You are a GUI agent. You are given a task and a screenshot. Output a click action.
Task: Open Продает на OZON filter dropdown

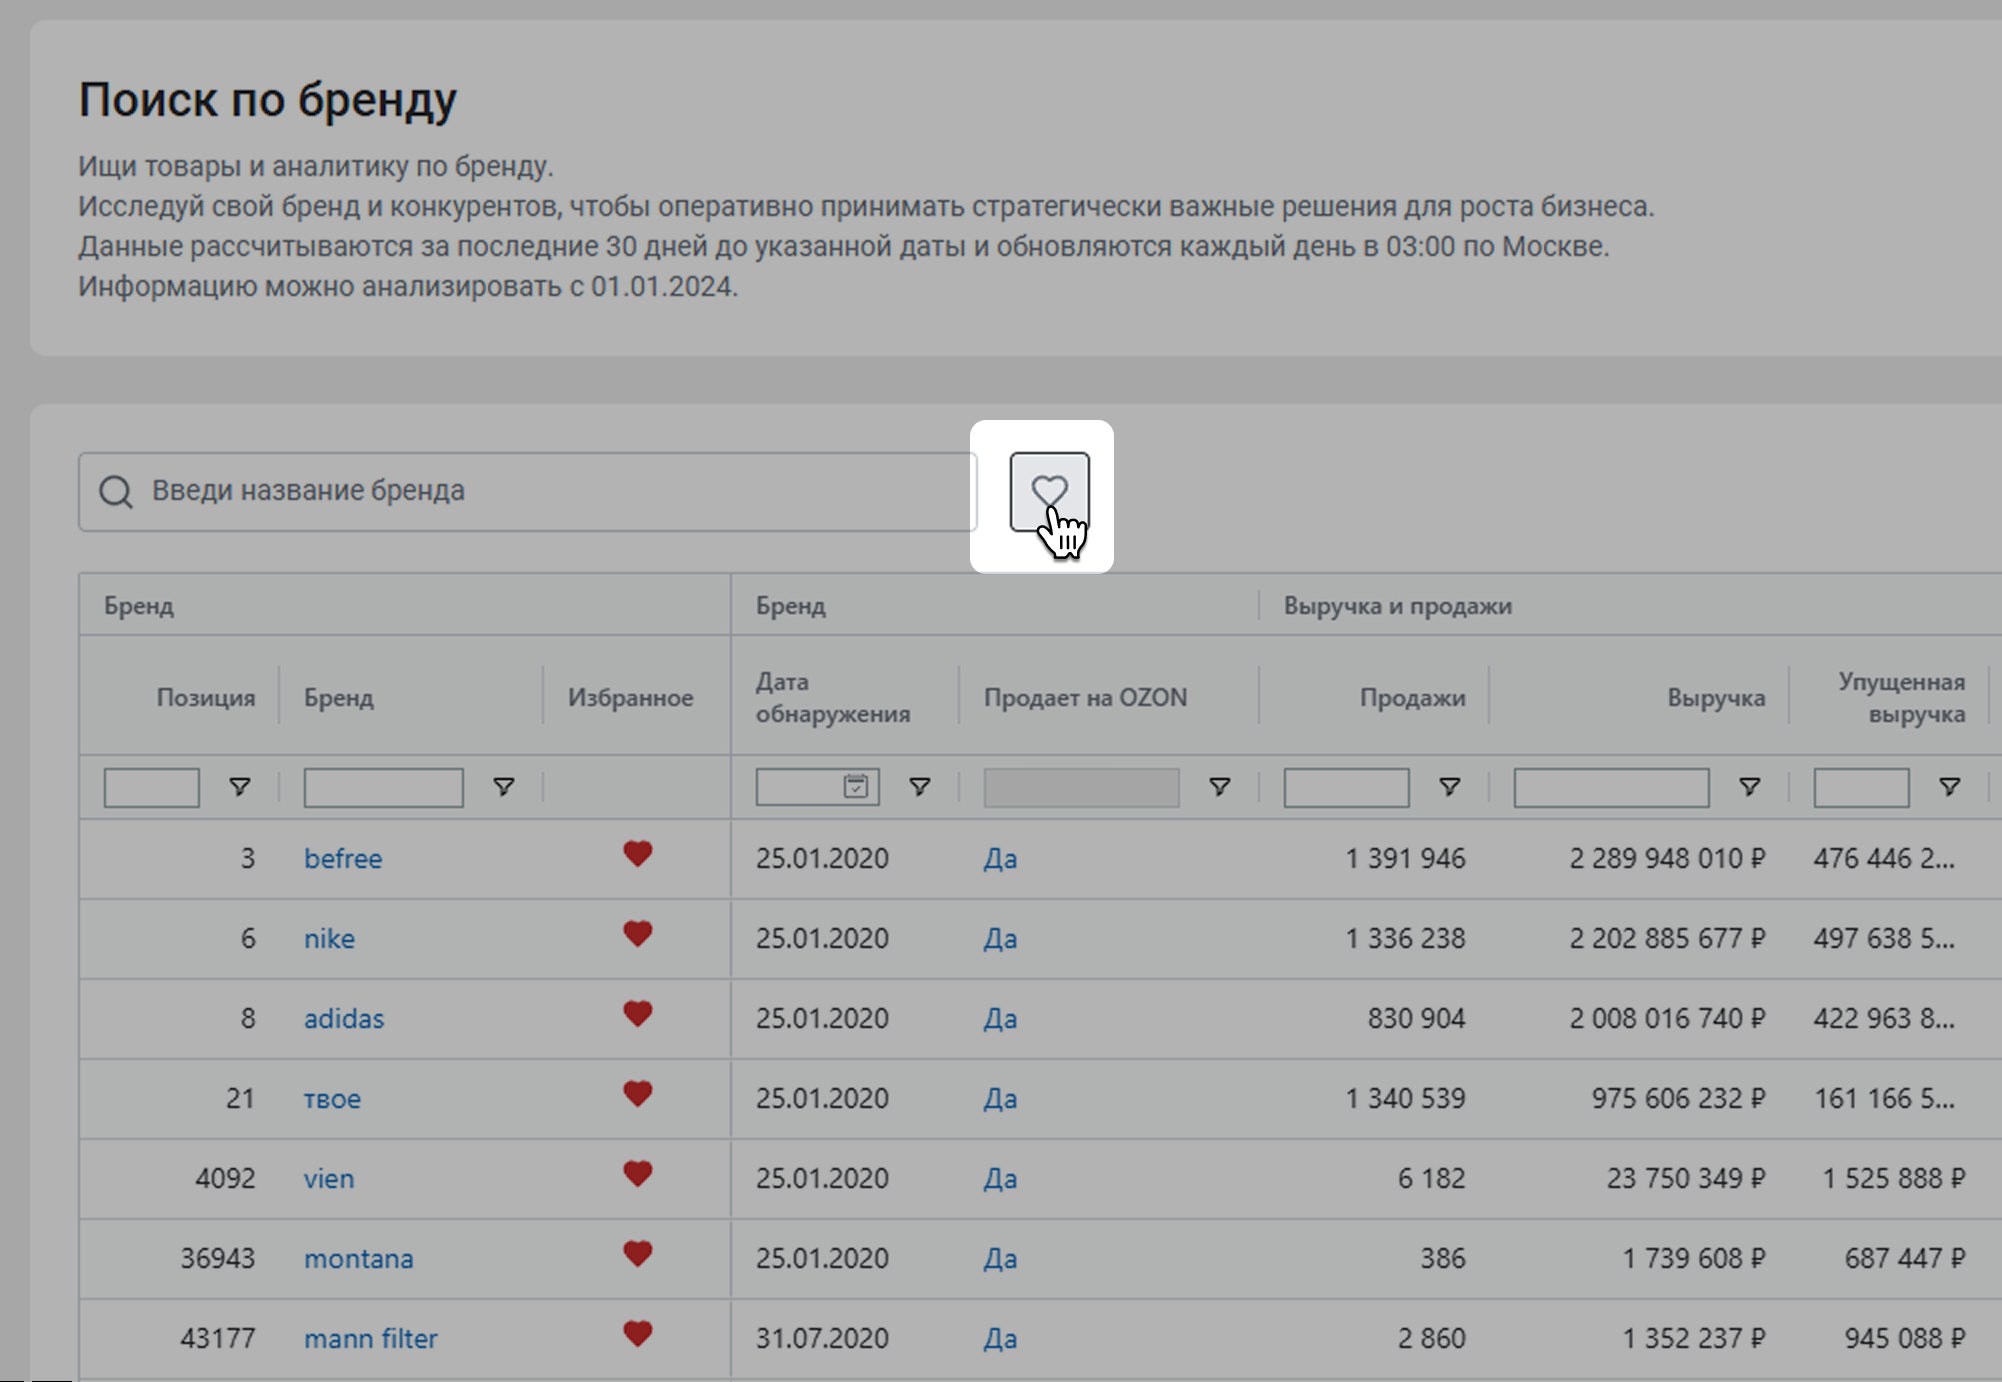point(1082,787)
